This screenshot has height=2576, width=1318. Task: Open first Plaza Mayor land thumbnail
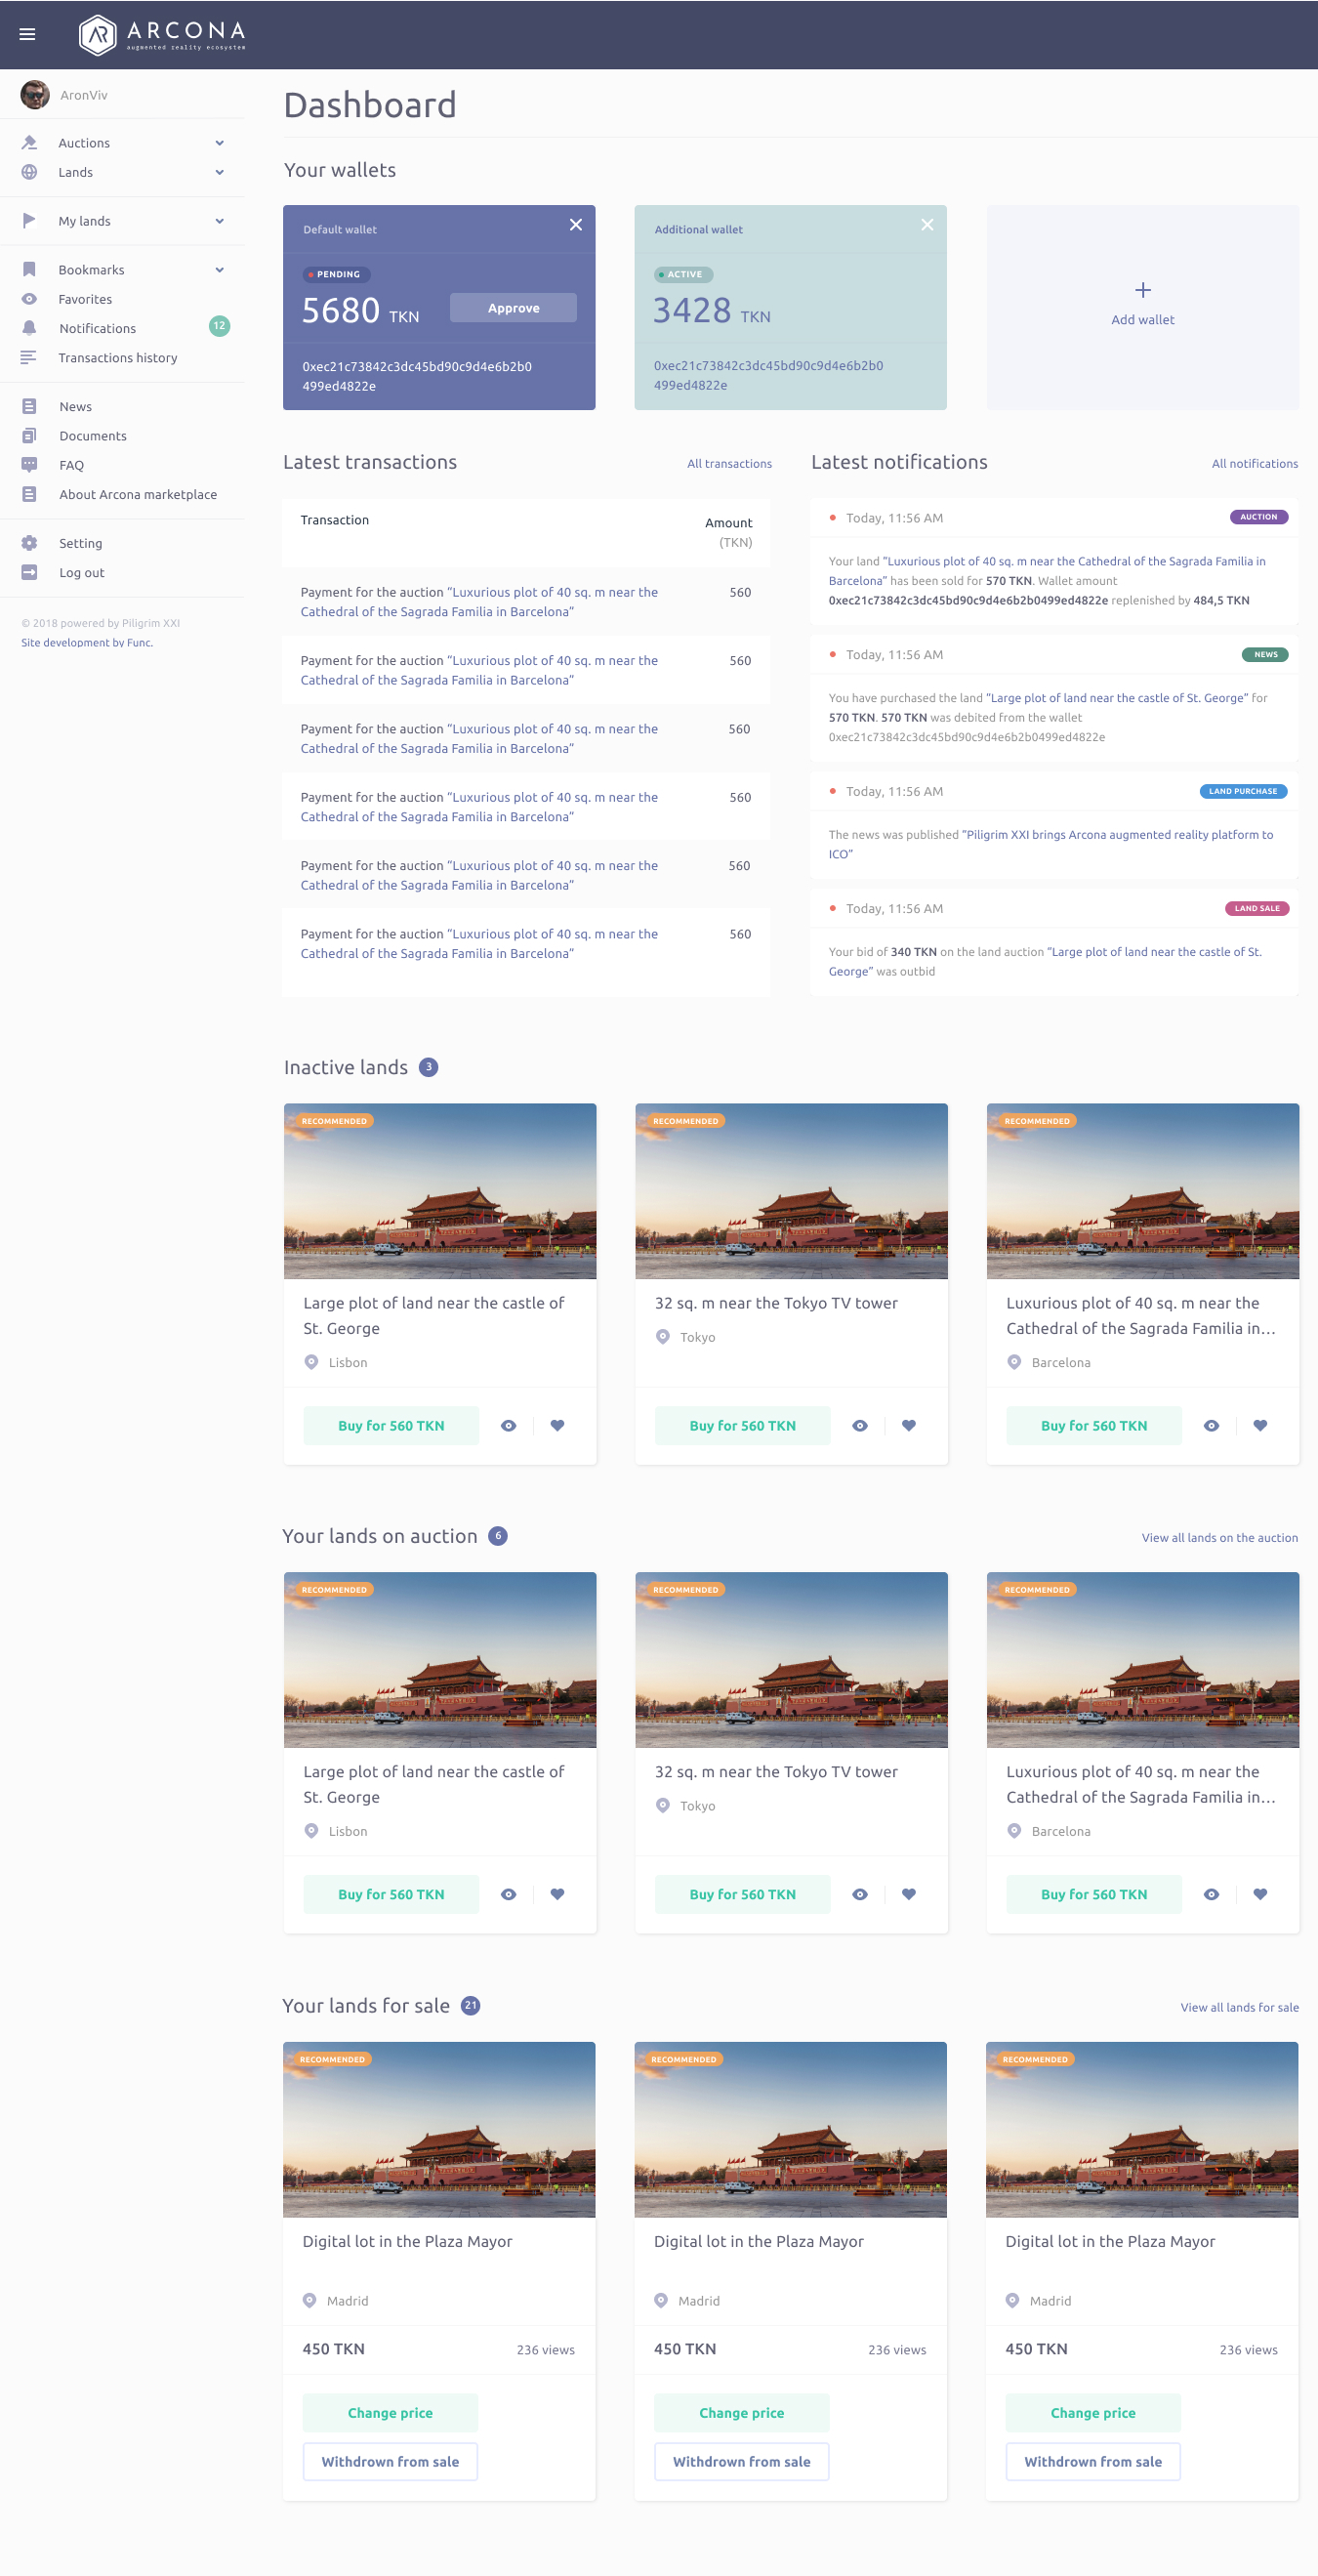439,2128
